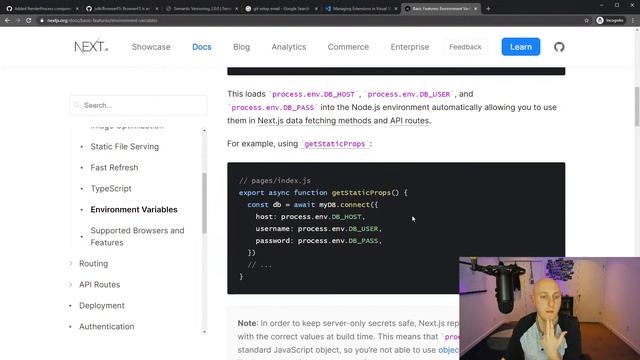Open the Next.js GitHub icon
Screen dimensions: 640x360
click(559, 47)
